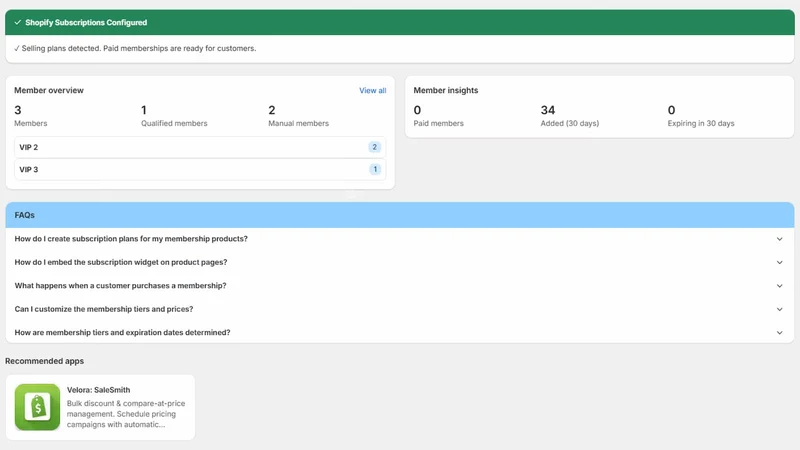The height and width of the screenshot is (450, 800).
Task: Expand the FAQ on creating subscription plans
Action: tap(399, 239)
